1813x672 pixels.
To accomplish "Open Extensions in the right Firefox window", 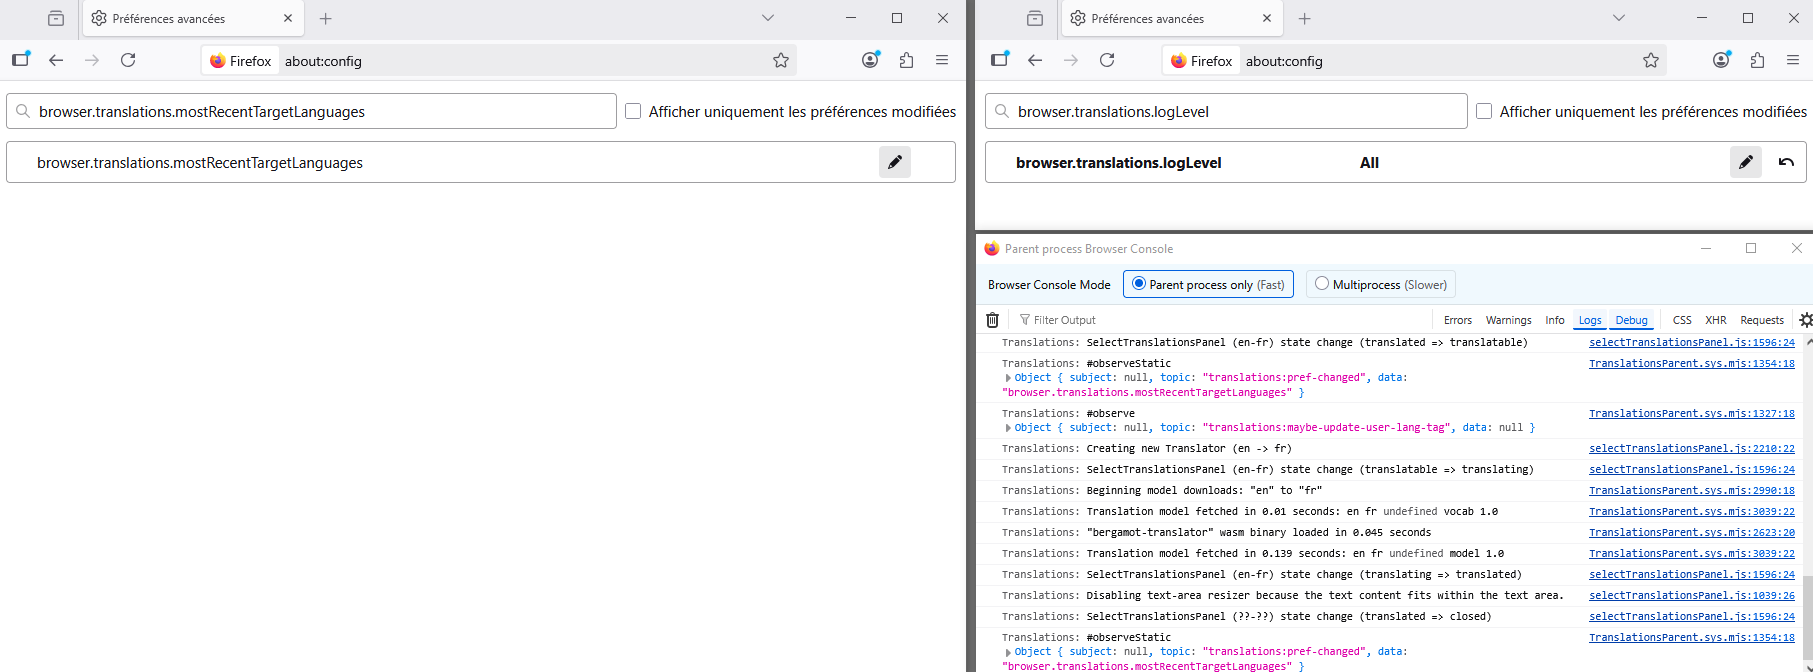I will point(1757,60).
